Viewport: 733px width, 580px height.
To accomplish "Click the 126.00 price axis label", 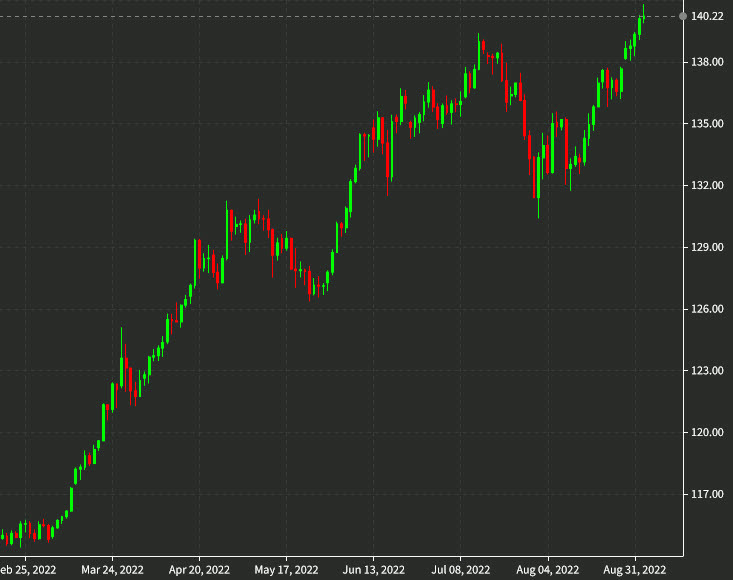I will [x=707, y=309].
